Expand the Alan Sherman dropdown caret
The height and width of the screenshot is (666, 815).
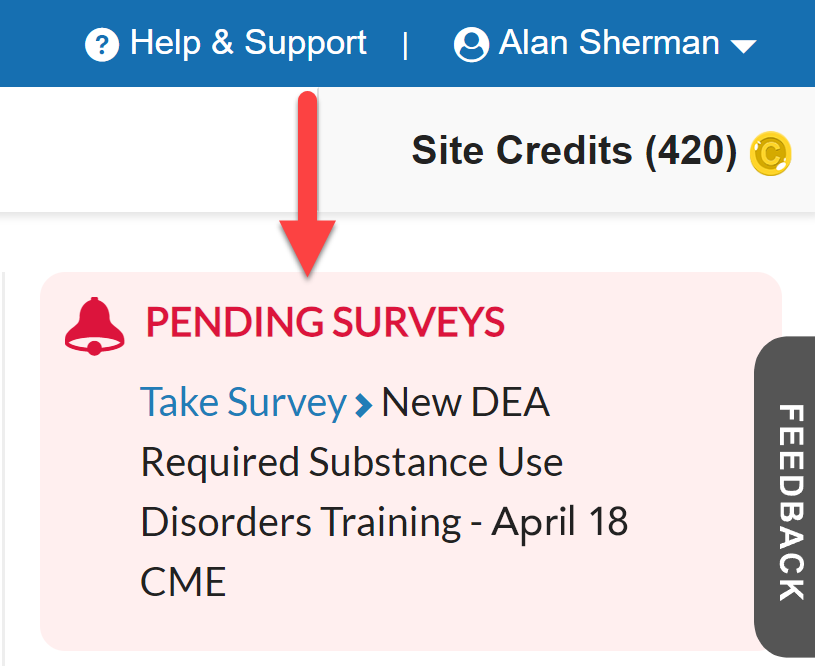(743, 46)
